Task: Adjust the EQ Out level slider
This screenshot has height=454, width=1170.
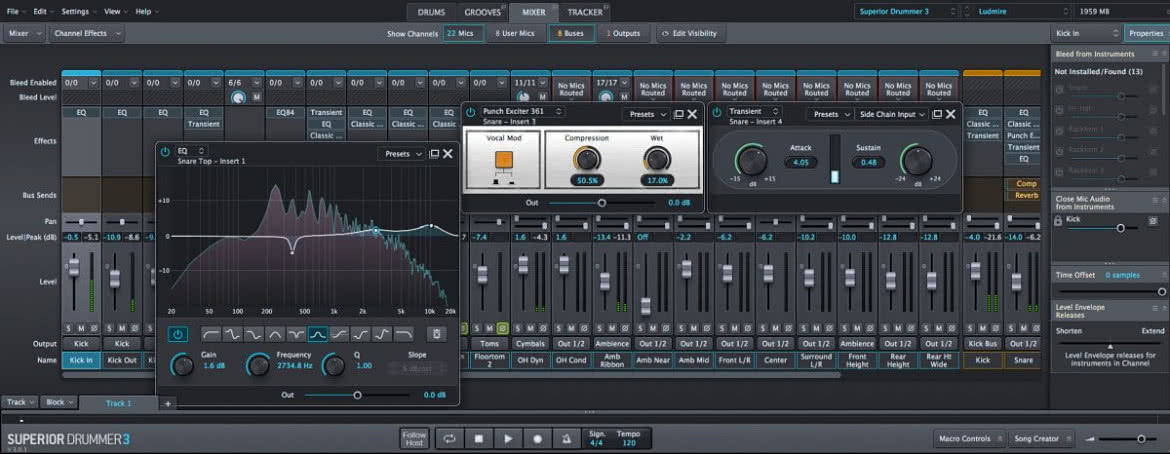Action: (357, 395)
